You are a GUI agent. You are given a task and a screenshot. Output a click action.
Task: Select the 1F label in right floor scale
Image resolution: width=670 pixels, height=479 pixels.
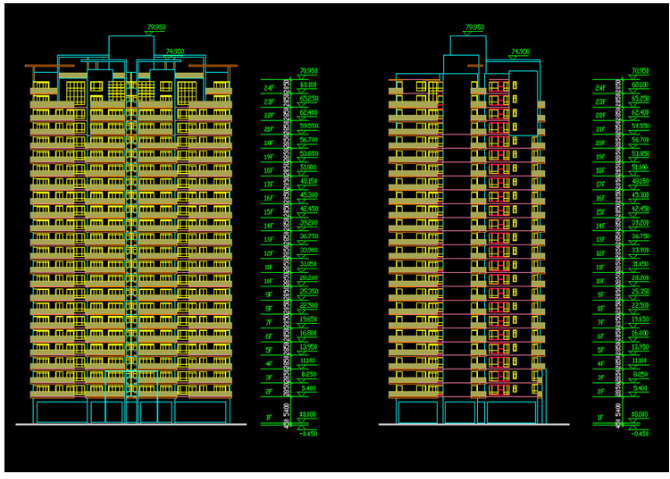[x=601, y=415]
